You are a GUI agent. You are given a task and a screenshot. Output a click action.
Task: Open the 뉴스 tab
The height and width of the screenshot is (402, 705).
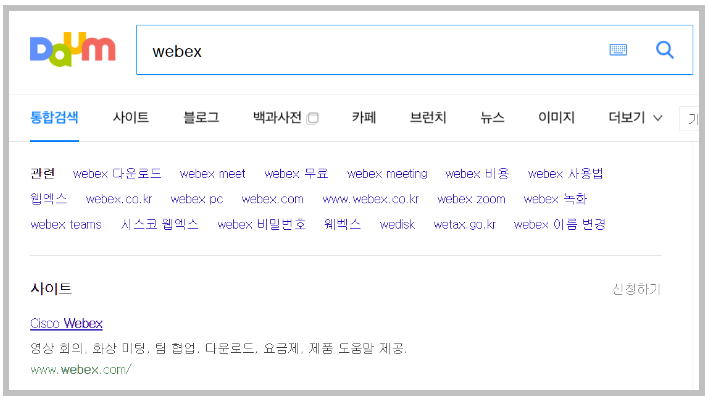[x=492, y=118]
